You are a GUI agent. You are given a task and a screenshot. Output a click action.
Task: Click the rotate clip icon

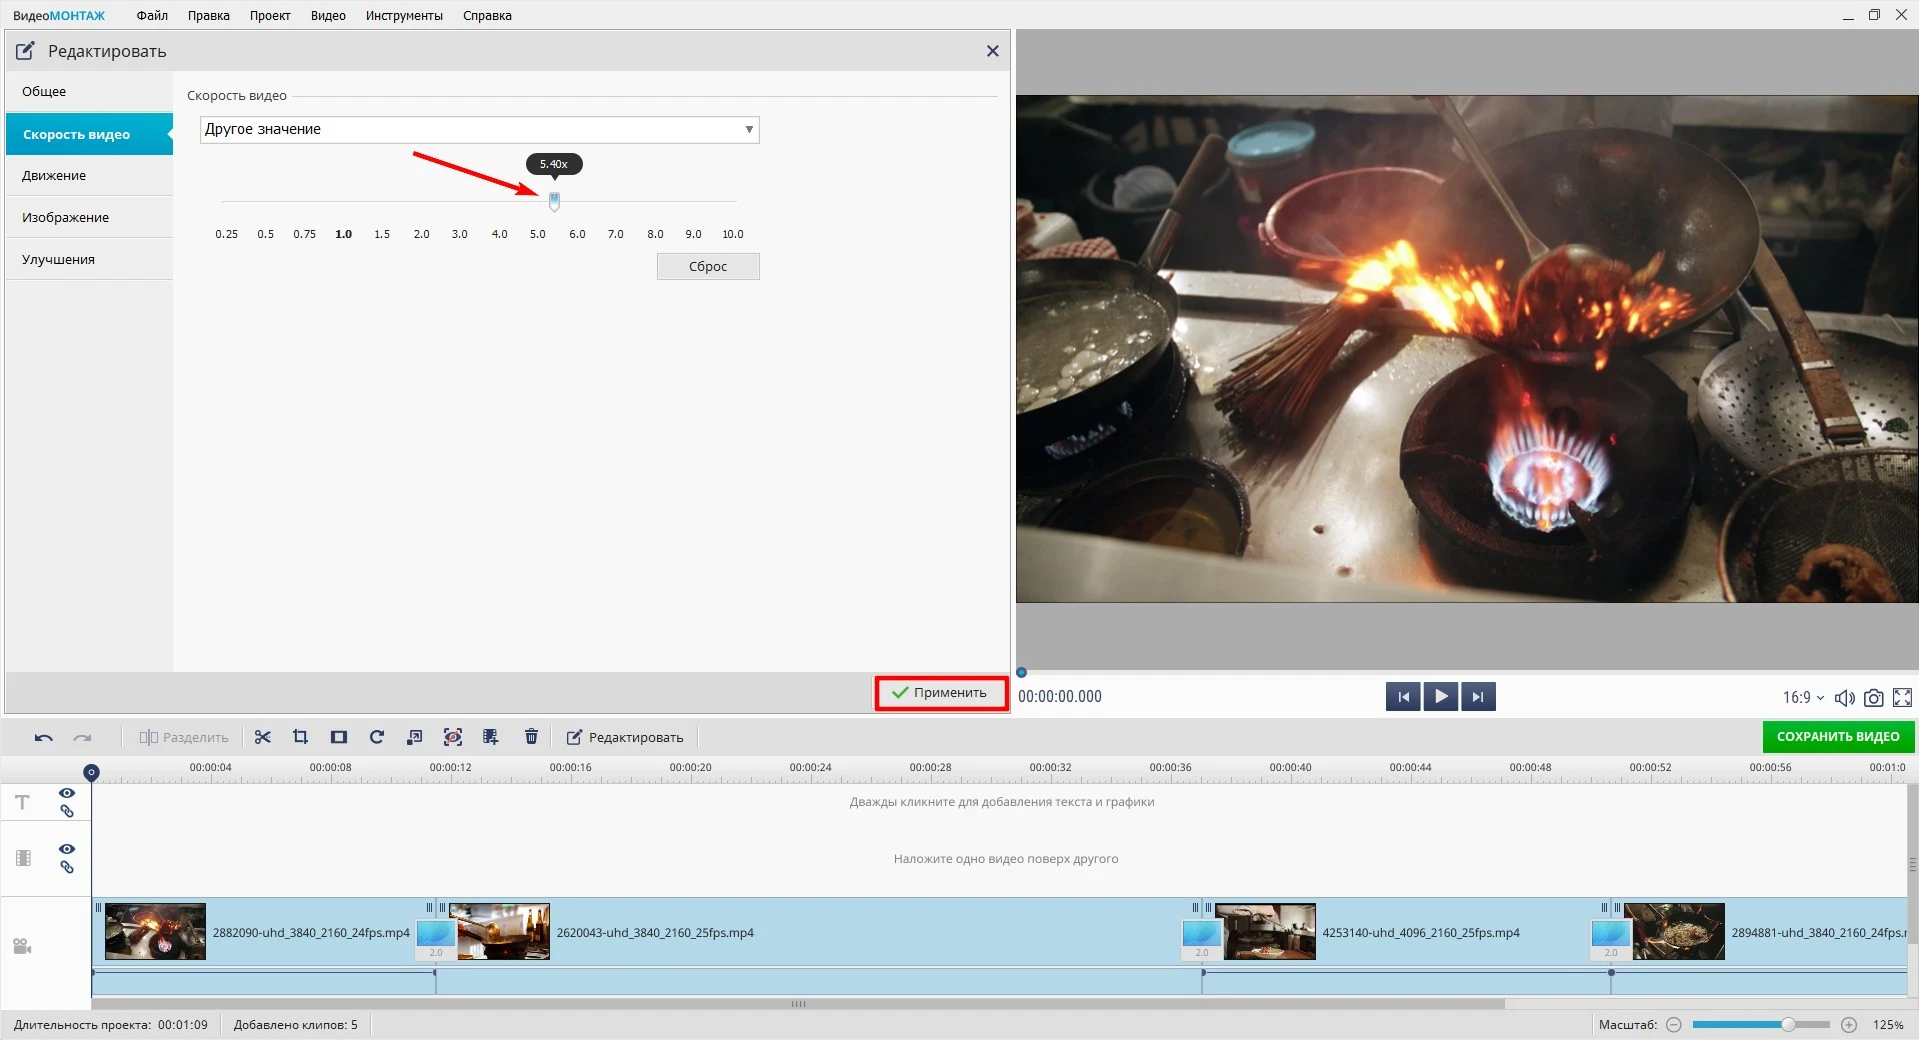pos(377,737)
